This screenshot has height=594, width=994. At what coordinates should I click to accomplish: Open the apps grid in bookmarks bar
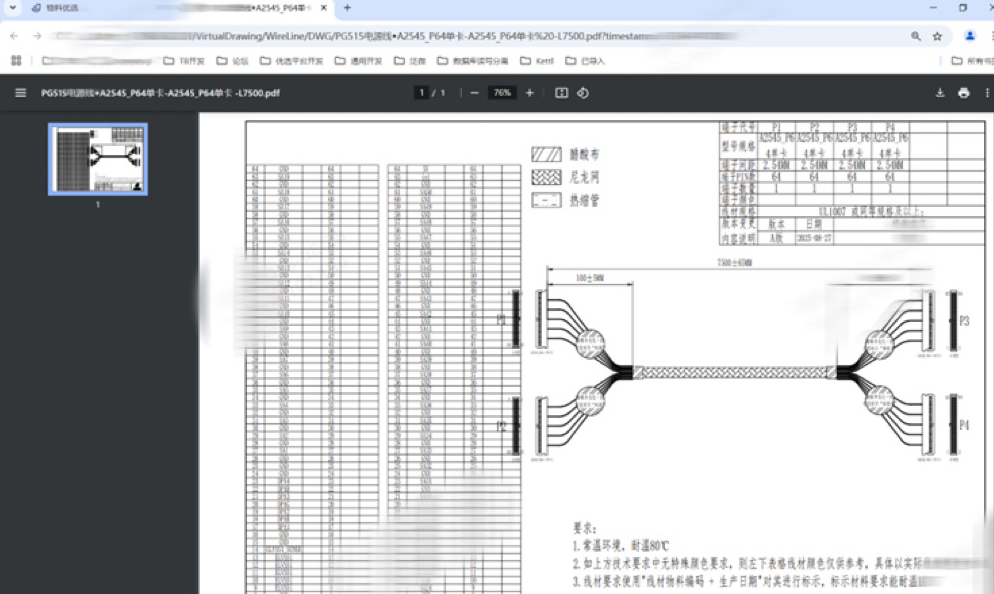pyautogui.click(x=16, y=60)
